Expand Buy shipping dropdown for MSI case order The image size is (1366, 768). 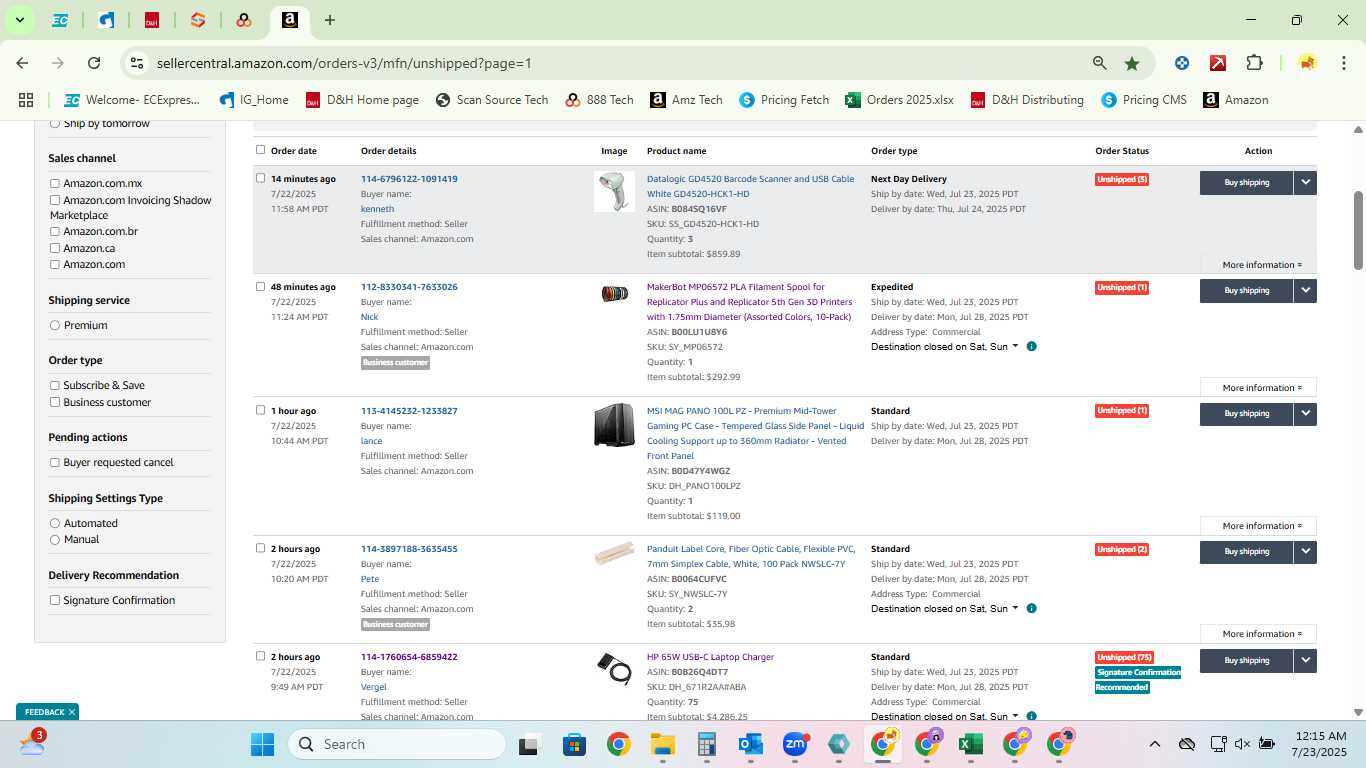click(1305, 413)
